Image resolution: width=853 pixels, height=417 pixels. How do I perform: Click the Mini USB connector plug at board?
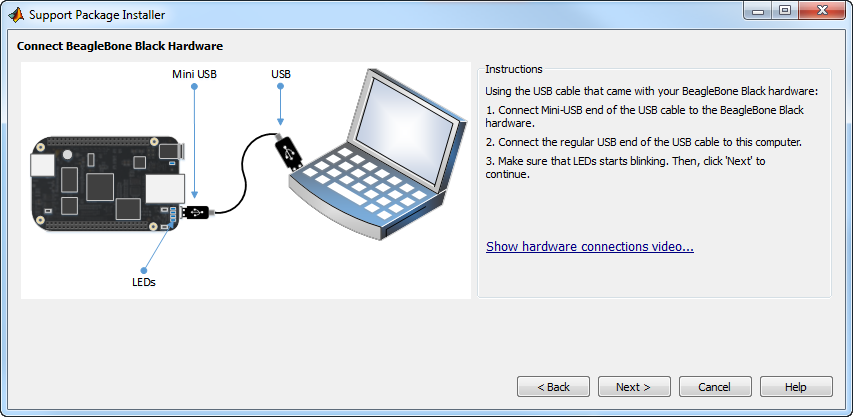(x=197, y=212)
